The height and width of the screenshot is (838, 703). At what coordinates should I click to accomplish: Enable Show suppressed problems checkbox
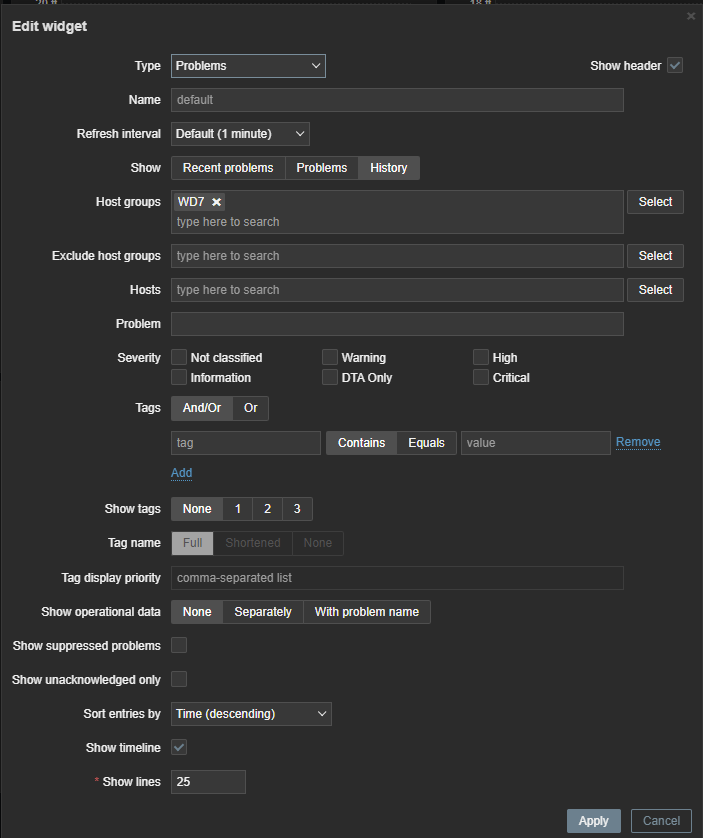click(x=179, y=646)
